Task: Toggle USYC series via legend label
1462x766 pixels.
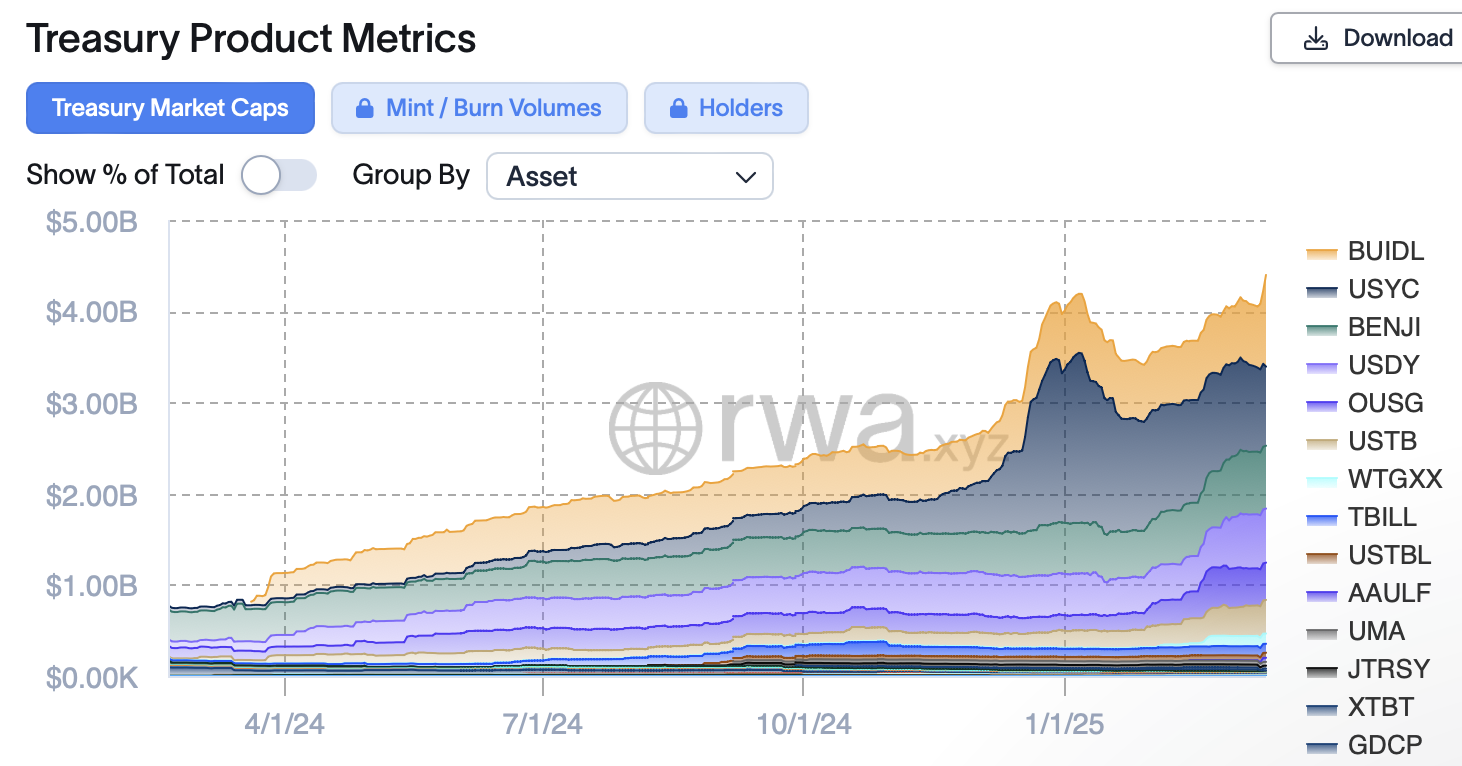Action: (x=1384, y=289)
